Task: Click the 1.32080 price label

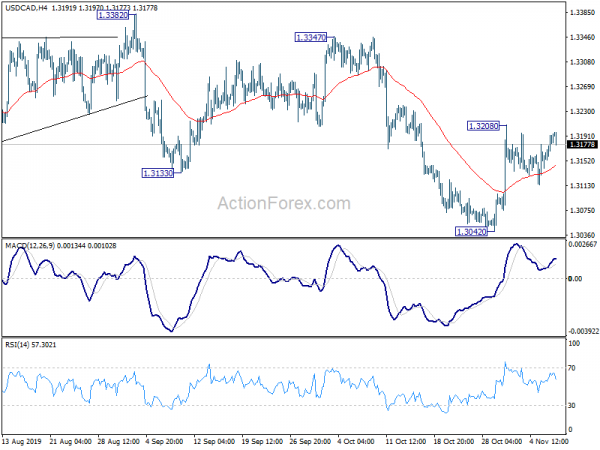Action: 483,126
